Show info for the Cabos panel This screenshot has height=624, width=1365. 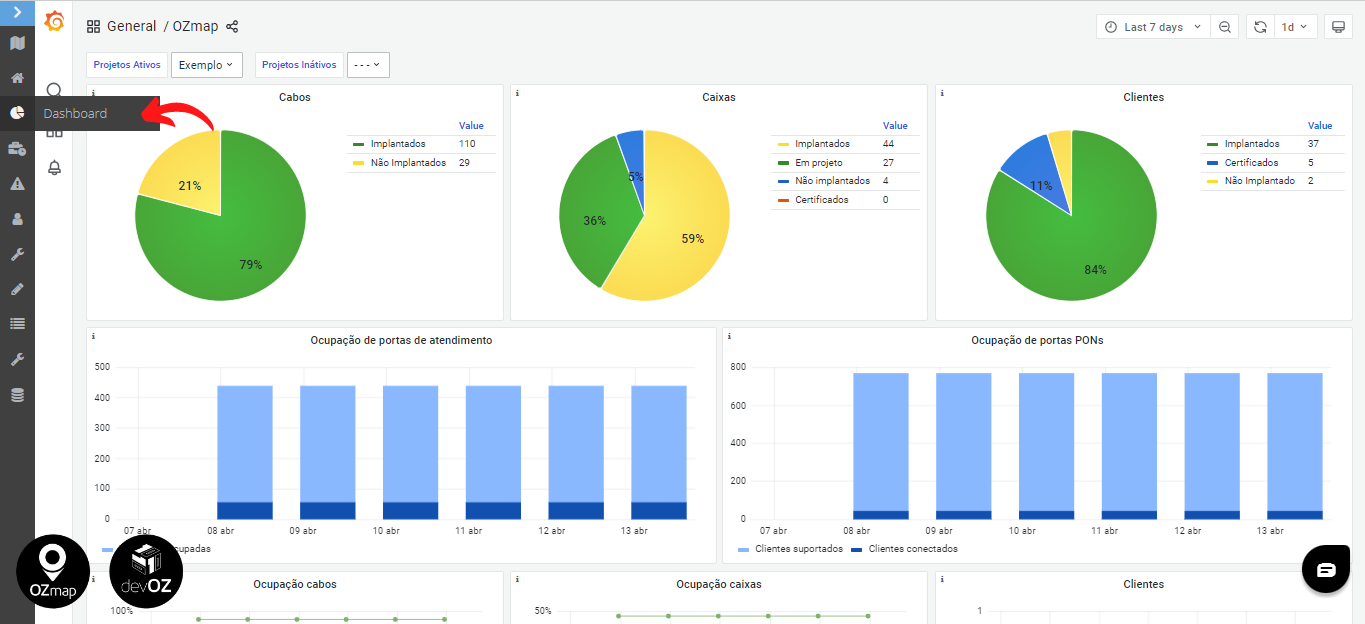tap(93, 92)
